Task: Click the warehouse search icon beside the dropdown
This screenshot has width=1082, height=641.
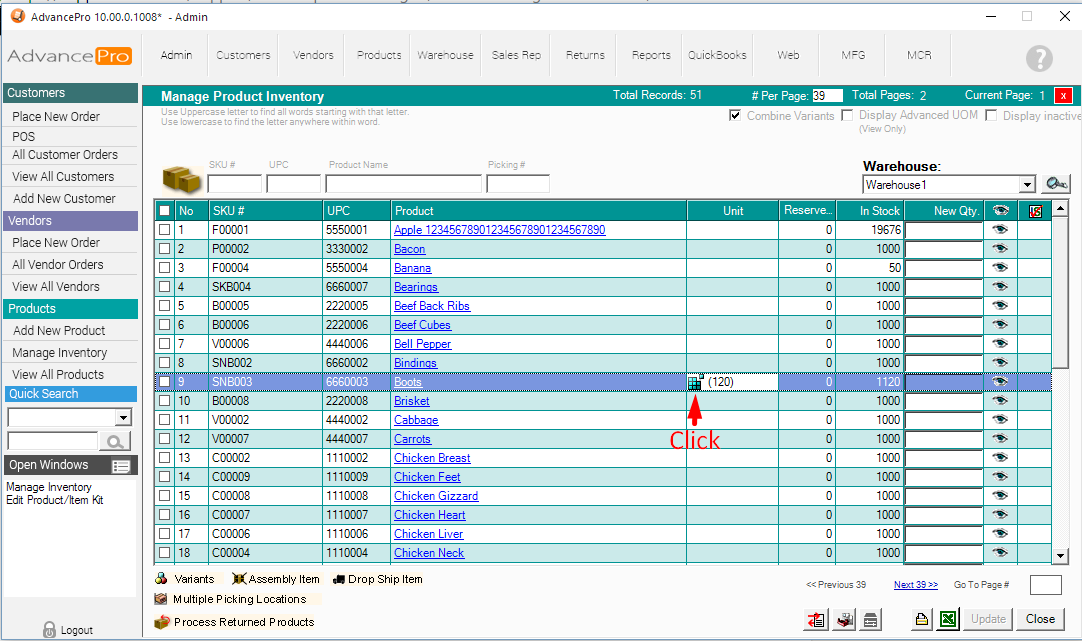Action: [1055, 184]
